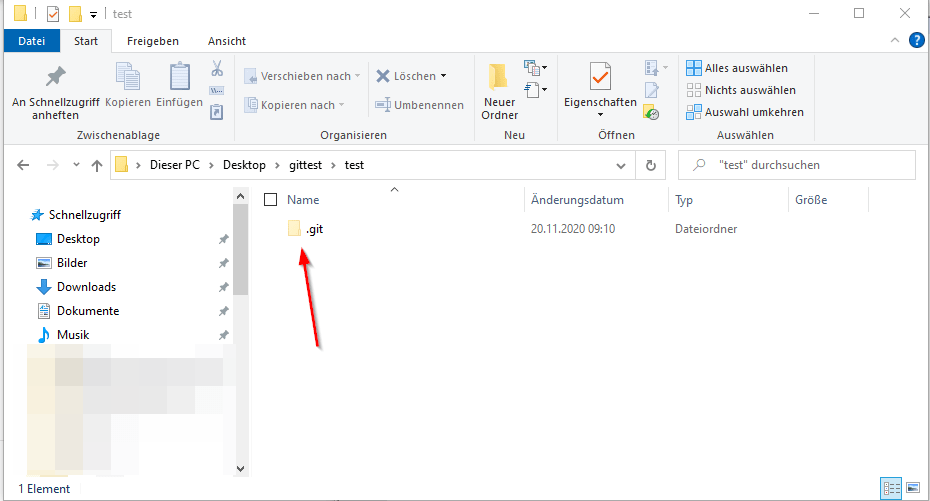
Task: Click the refresh button next to address bar
Action: click(651, 165)
